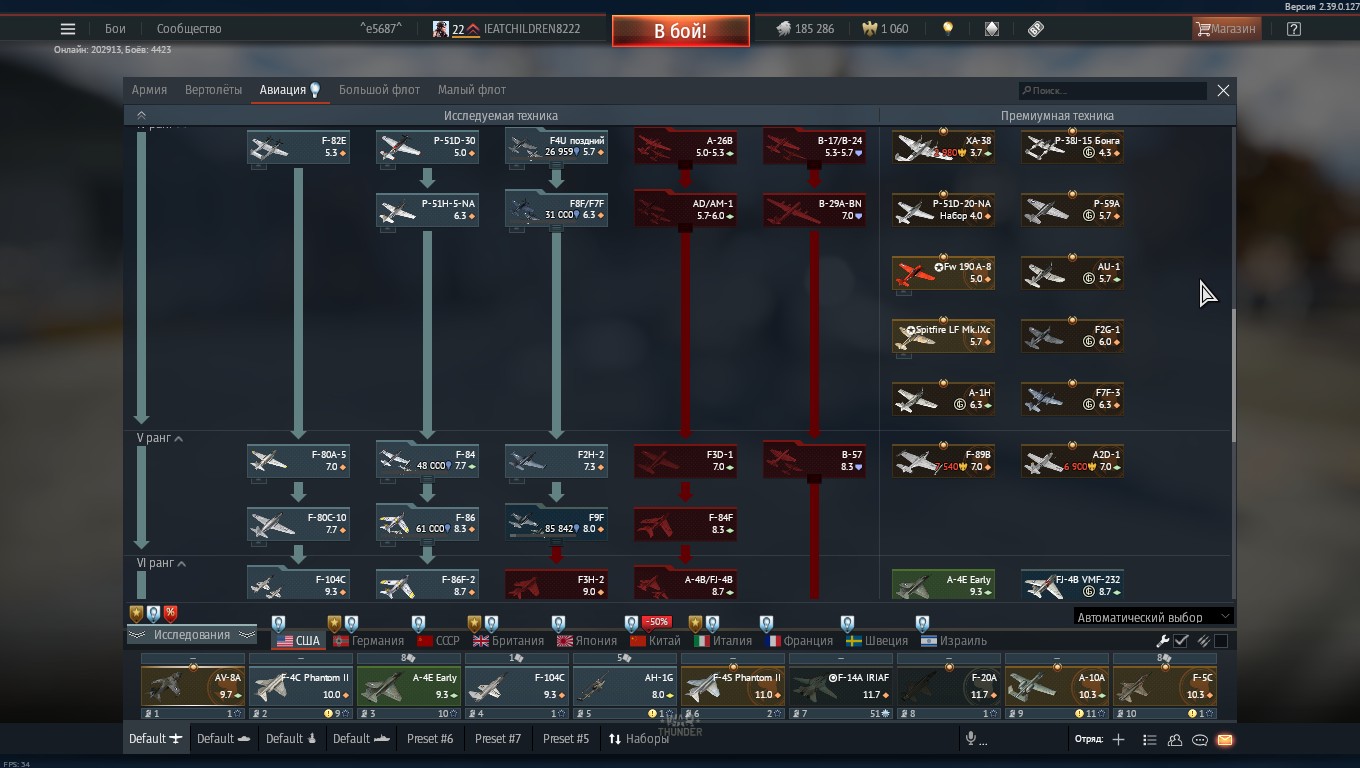Add squad member with plus icon

pyautogui.click(x=1118, y=739)
